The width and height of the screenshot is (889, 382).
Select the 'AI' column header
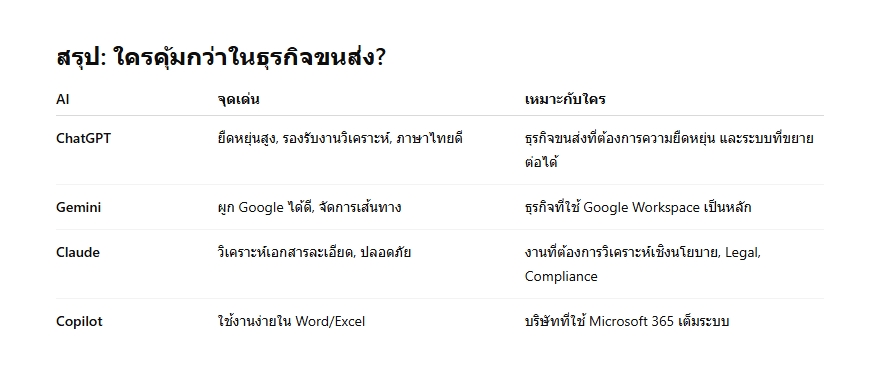point(62,99)
